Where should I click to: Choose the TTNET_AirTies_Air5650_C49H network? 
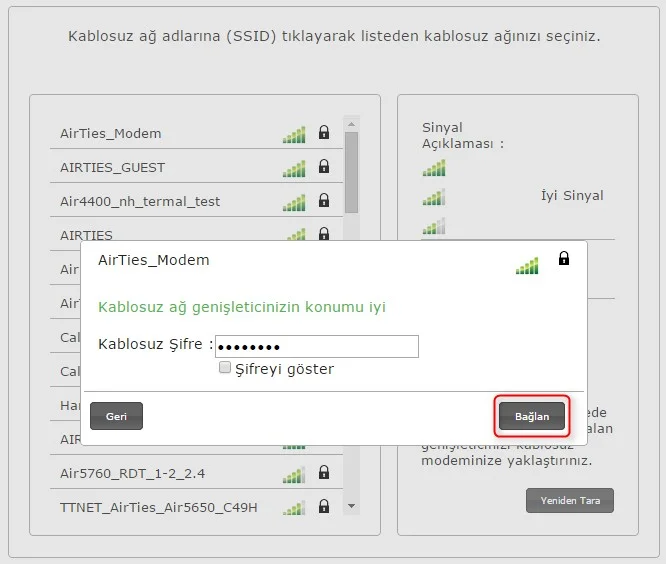click(196, 507)
